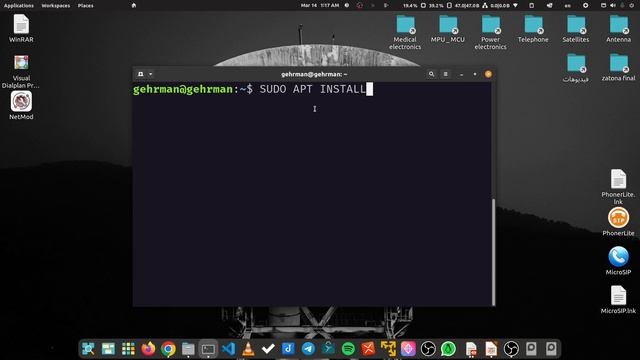640x360 pixels.
Task: Click the gehrman@gehrman prompt text
Action: click(x=183, y=89)
